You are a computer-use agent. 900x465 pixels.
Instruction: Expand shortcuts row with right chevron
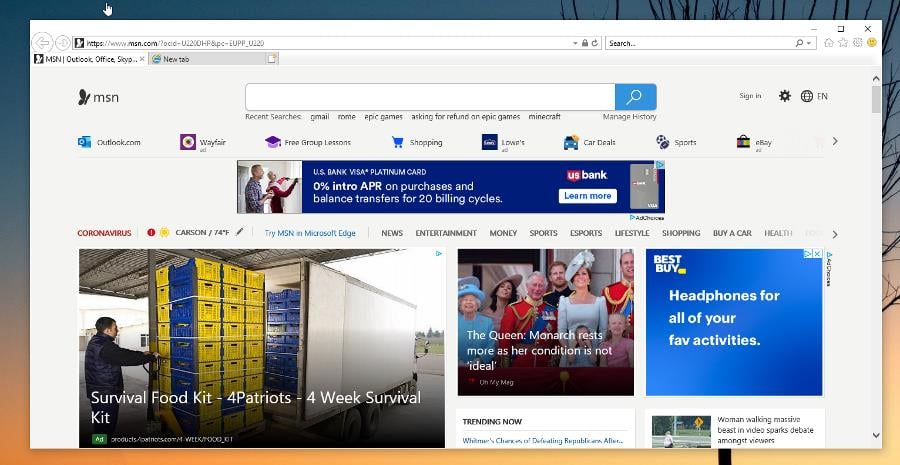click(835, 141)
